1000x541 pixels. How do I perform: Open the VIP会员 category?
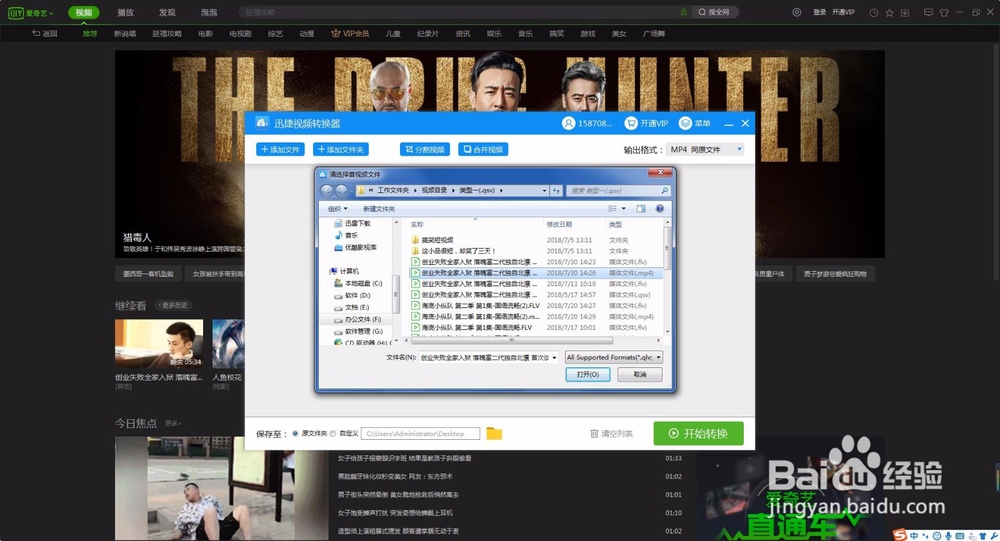click(350, 34)
